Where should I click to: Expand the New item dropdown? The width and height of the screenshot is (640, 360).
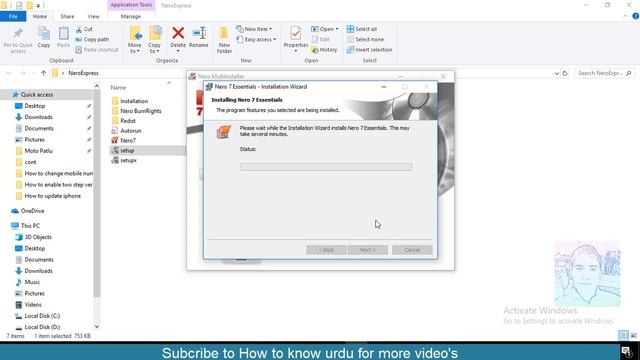pyautogui.click(x=254, y=29)
